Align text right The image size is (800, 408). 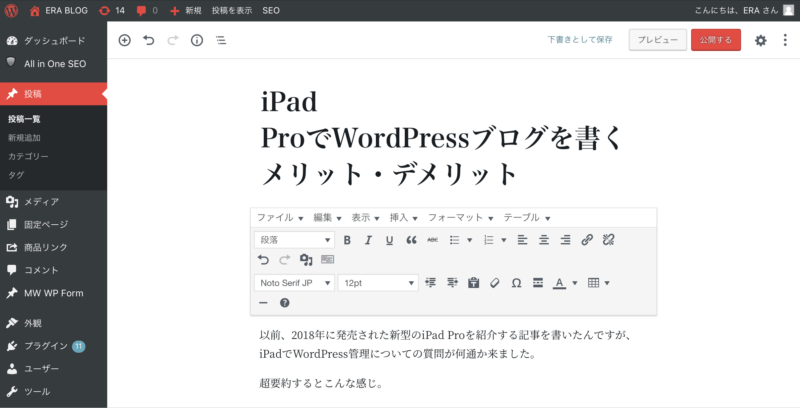(565, 240)
